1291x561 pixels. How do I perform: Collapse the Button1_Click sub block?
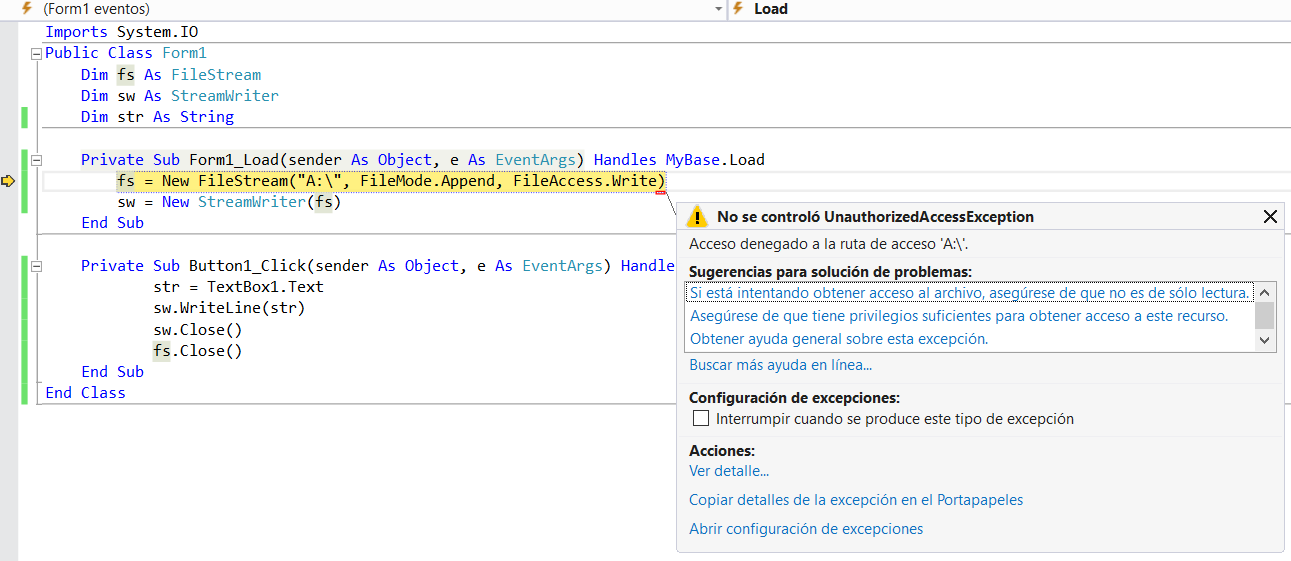tap(37, 266)
